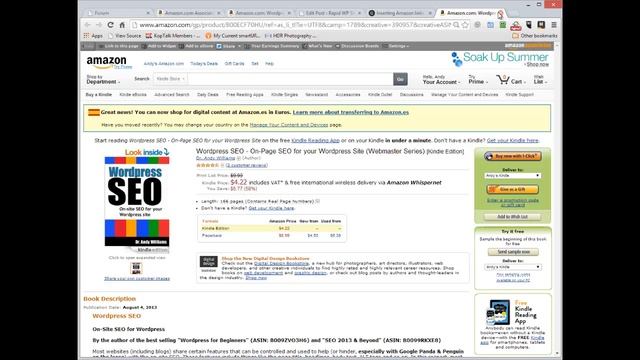Click the page vertical scrollbar
Image resolution: width=640 pixels, height=360 pixels.
[557, 198]
